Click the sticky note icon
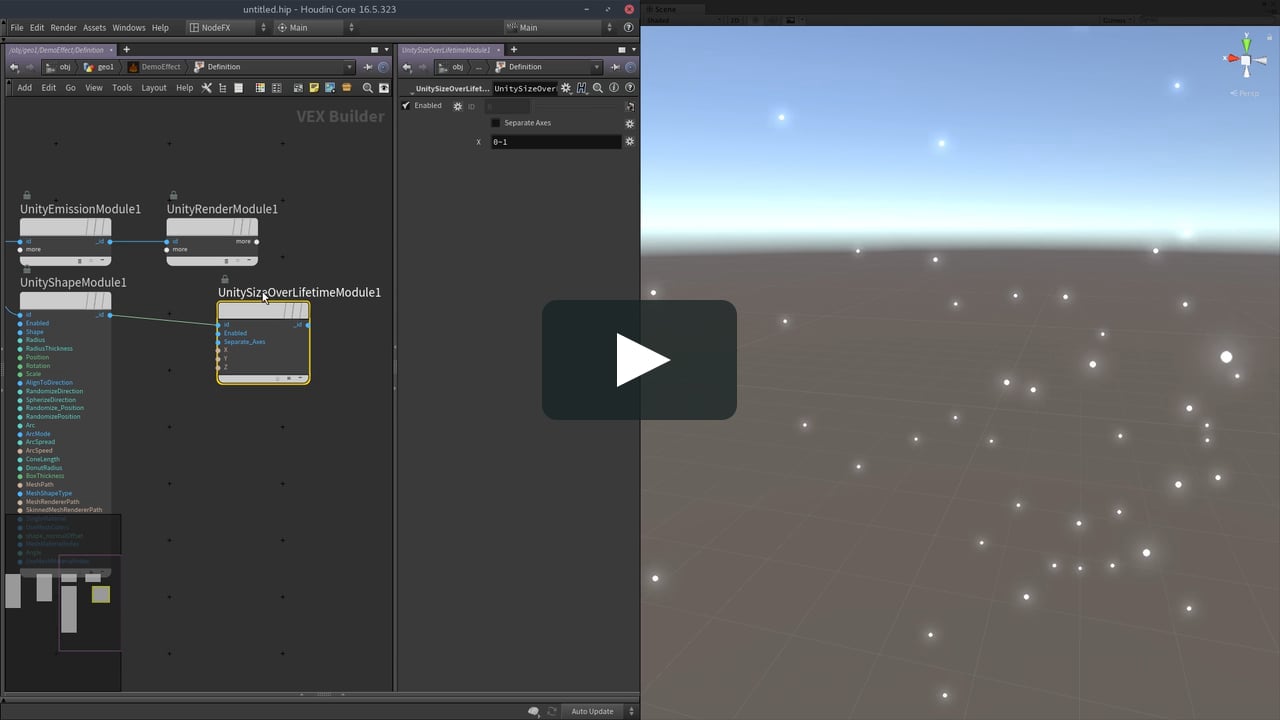This screenshot has height=720, width=1280. pos(314,88)
